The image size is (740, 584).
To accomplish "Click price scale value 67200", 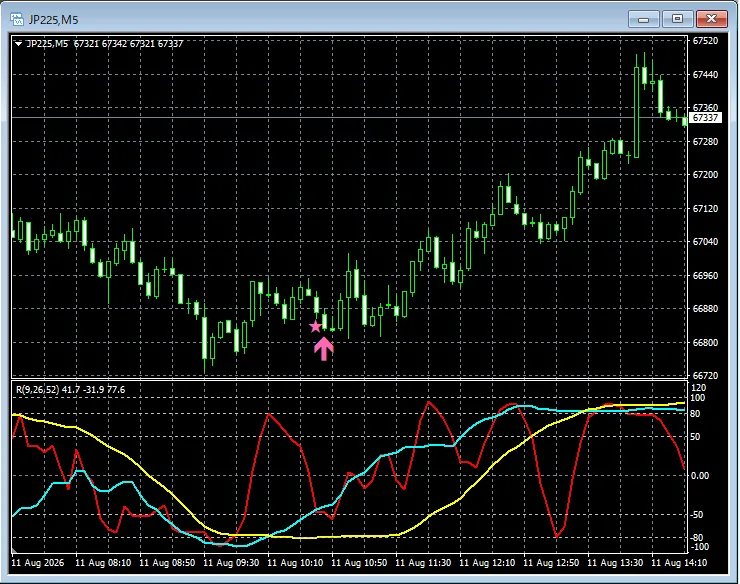I will 705,175.
